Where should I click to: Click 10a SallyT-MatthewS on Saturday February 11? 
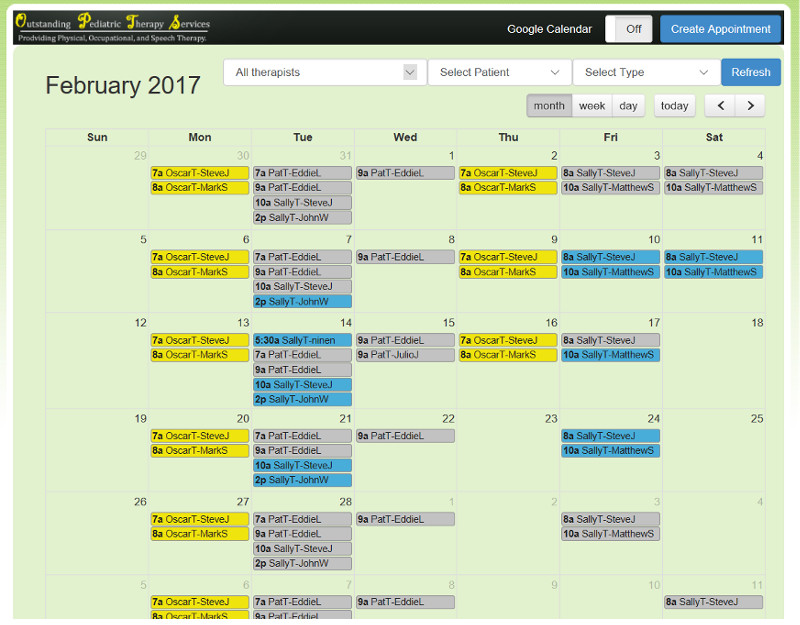point(713,272)
